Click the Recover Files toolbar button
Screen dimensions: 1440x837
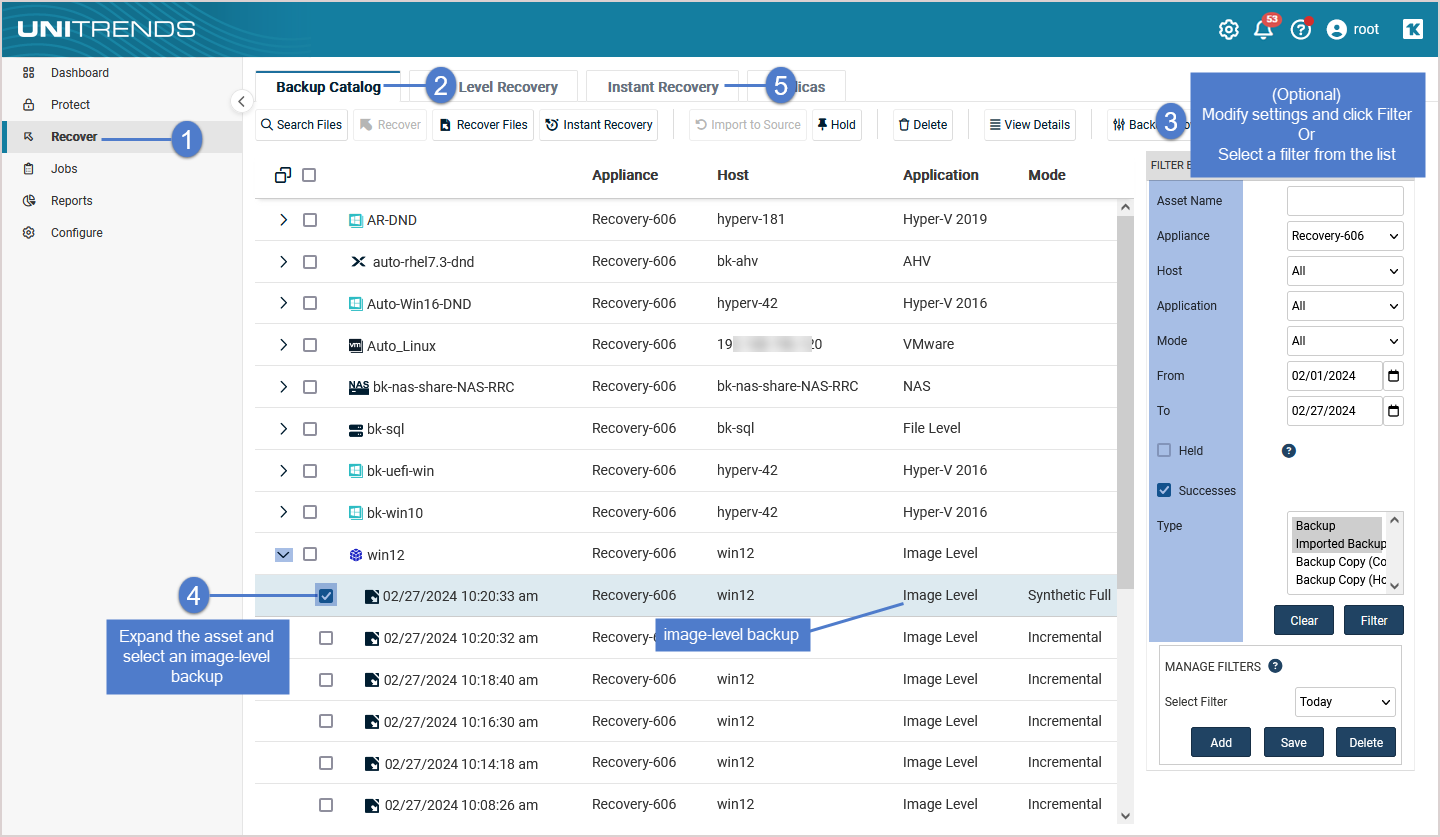point(483,125)
